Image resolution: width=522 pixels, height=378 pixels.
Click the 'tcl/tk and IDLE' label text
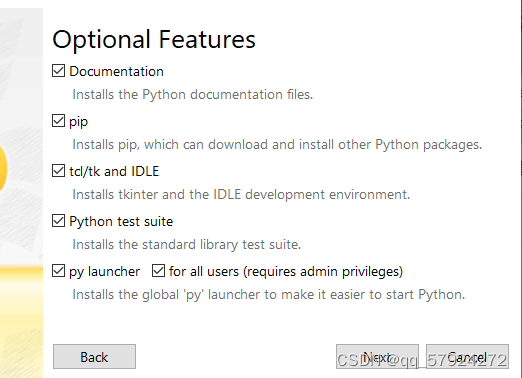(114, 171)
